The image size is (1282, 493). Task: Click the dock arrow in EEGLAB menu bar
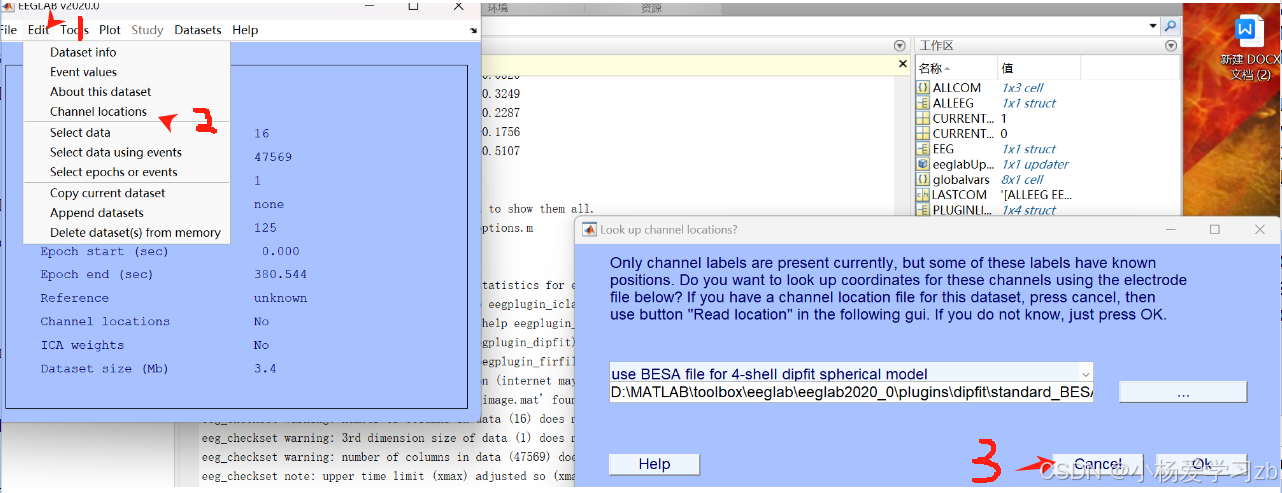(473, 31)
